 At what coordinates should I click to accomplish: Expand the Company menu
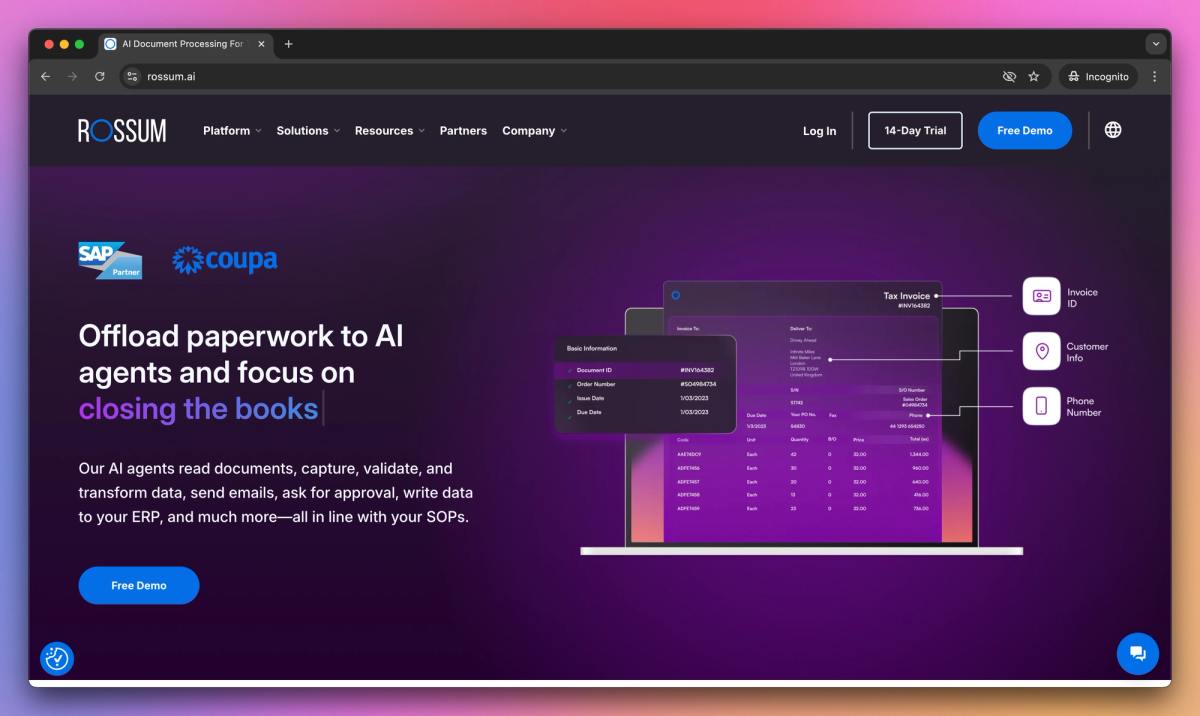tap(534, 131)
